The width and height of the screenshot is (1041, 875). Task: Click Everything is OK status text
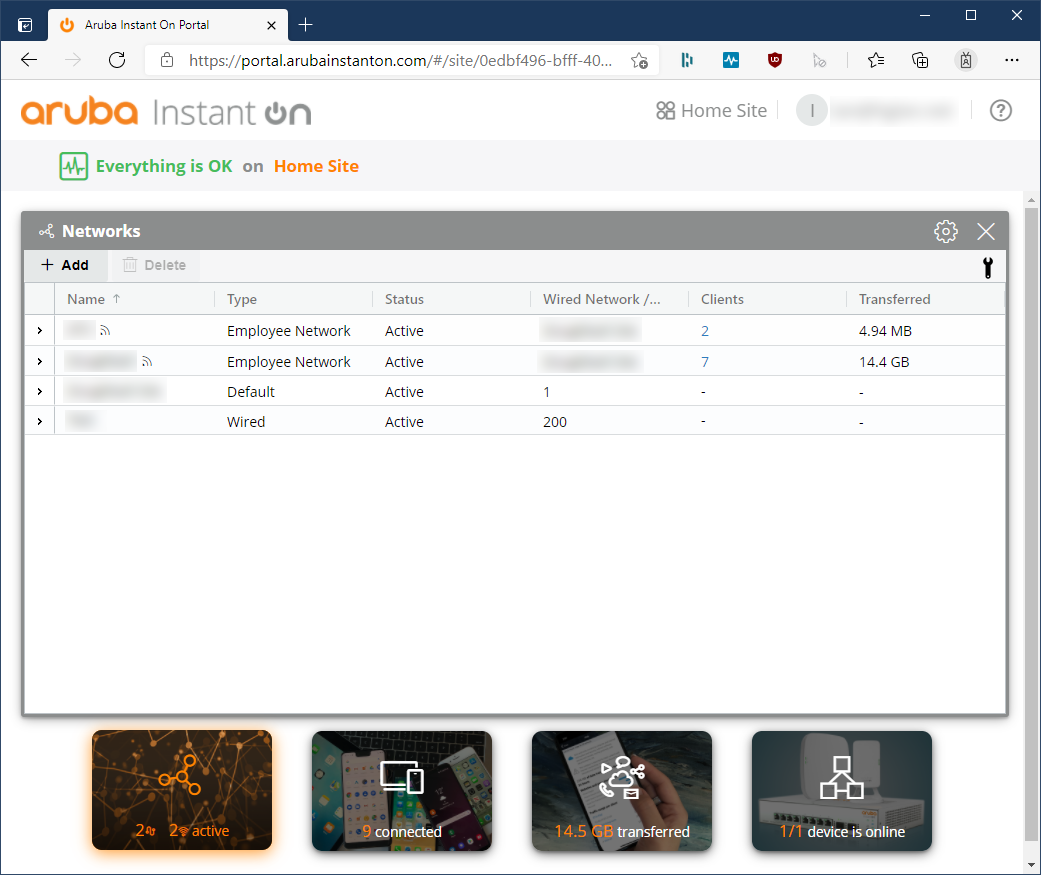(x=164, y=166)
